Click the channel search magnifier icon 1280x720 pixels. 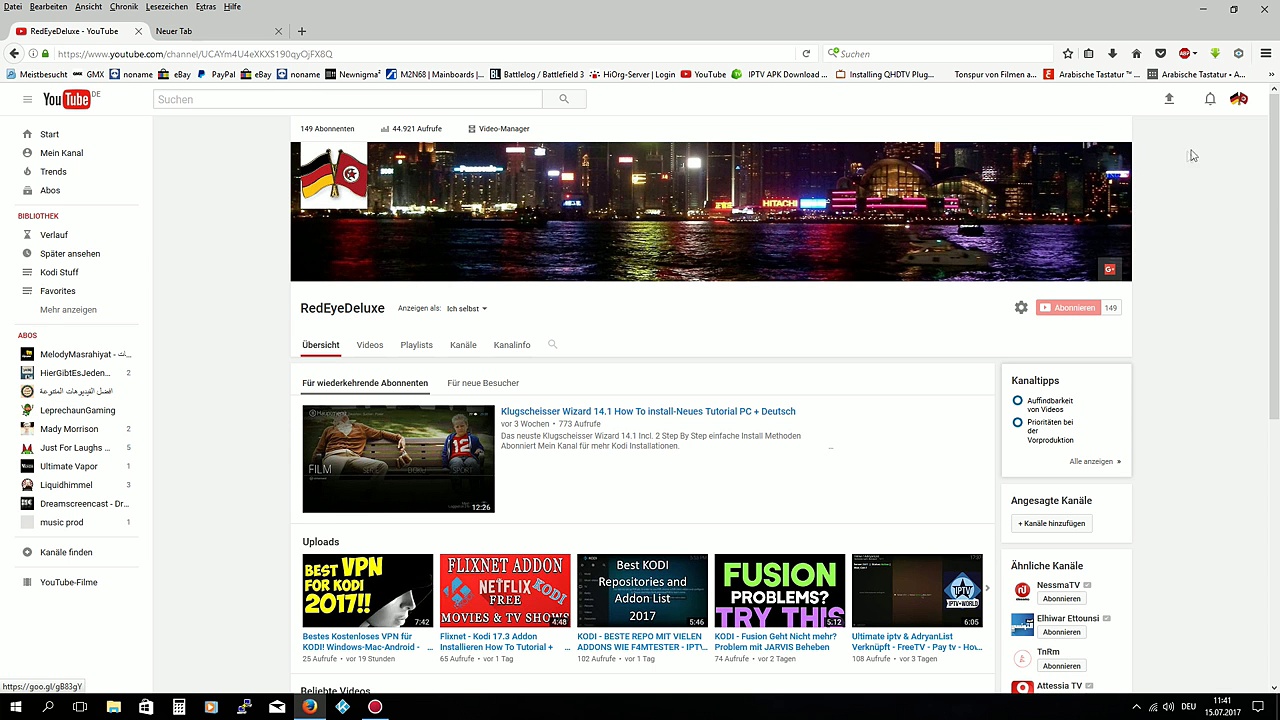coord(552,345)
